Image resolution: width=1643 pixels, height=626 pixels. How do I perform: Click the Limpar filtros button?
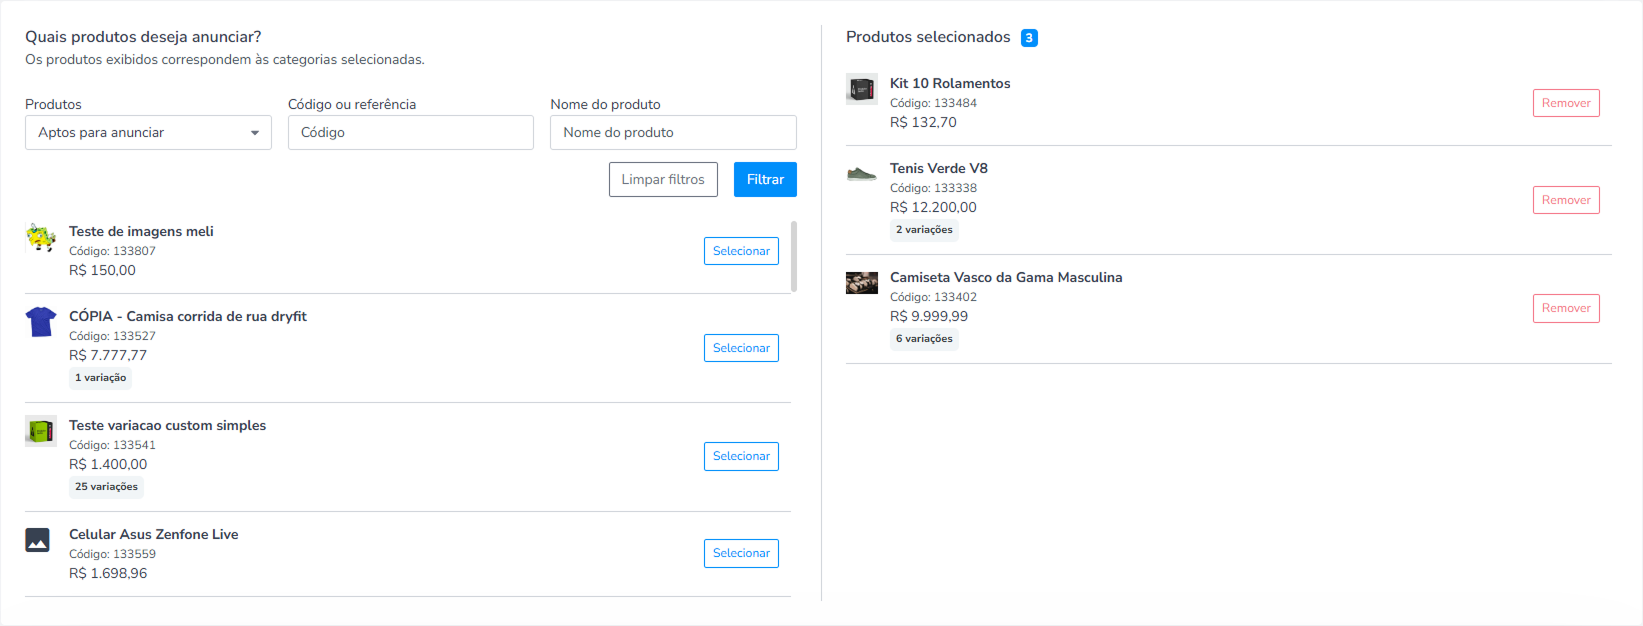(663, 179)
